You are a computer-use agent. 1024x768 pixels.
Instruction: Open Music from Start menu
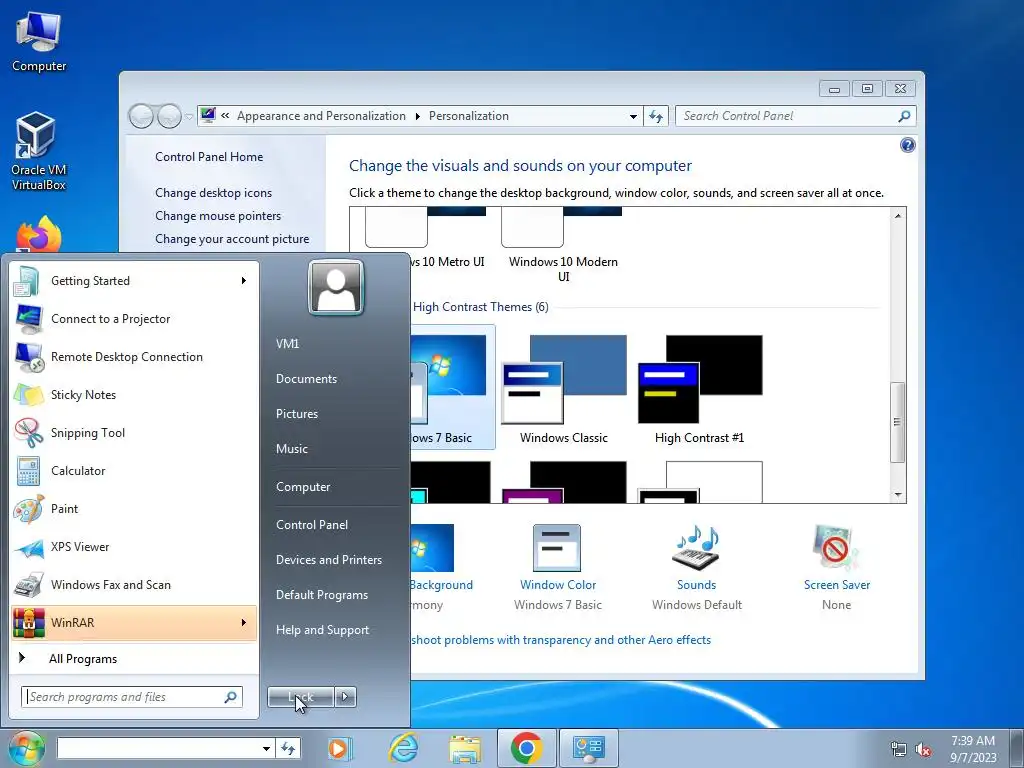pos(291,449)
